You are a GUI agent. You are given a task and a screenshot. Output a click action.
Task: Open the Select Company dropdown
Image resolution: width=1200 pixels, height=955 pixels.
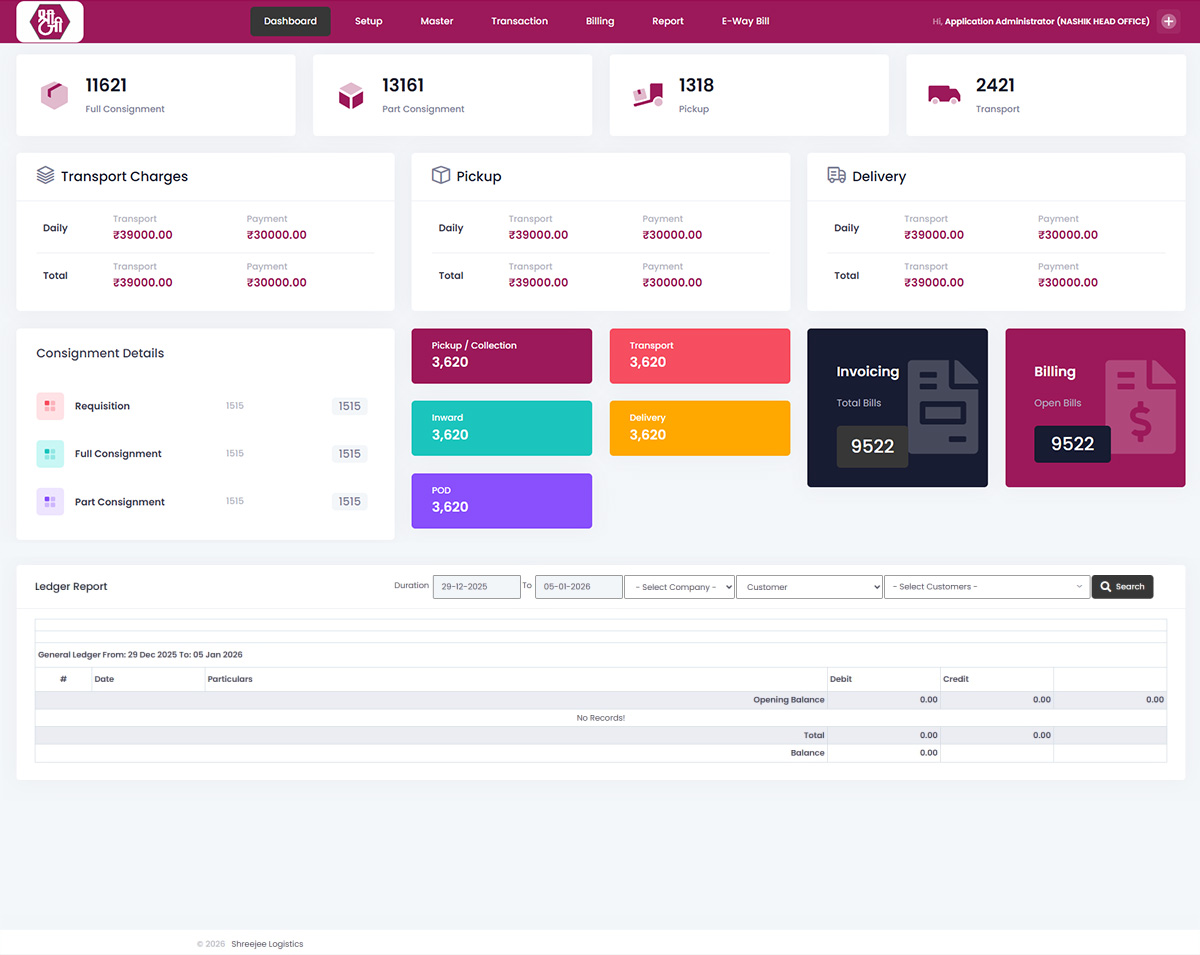(679, 587)
